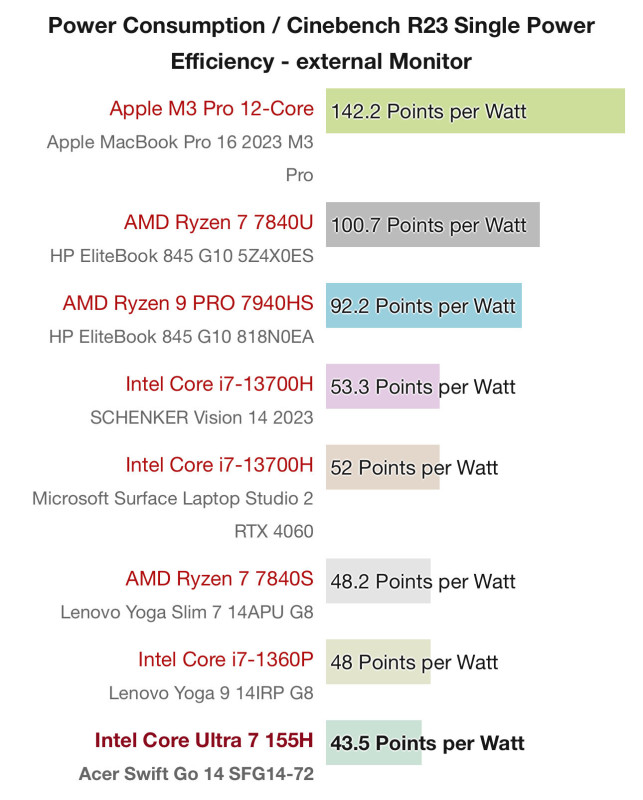Select the beige 52 Points per Watt bar
This screenshot has height=800, width=643.
pyautogui.click(x=383, y=467)
